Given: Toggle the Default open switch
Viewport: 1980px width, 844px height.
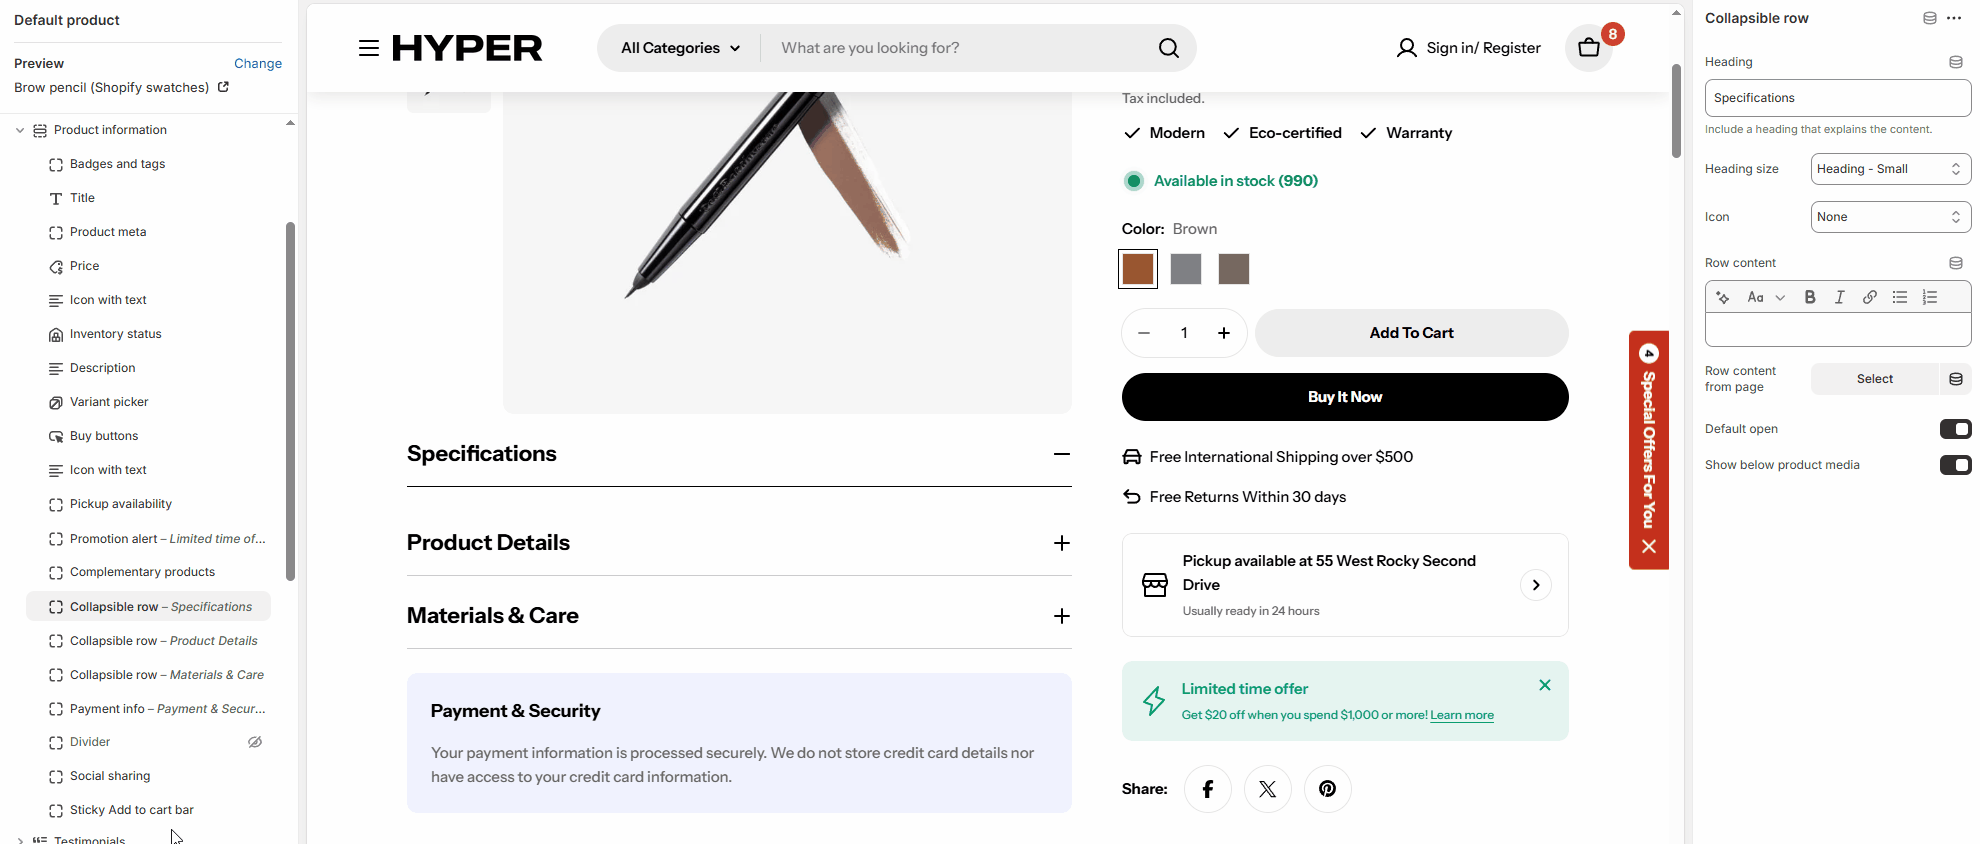Looking at the screenshot, I should point(1955,429).
